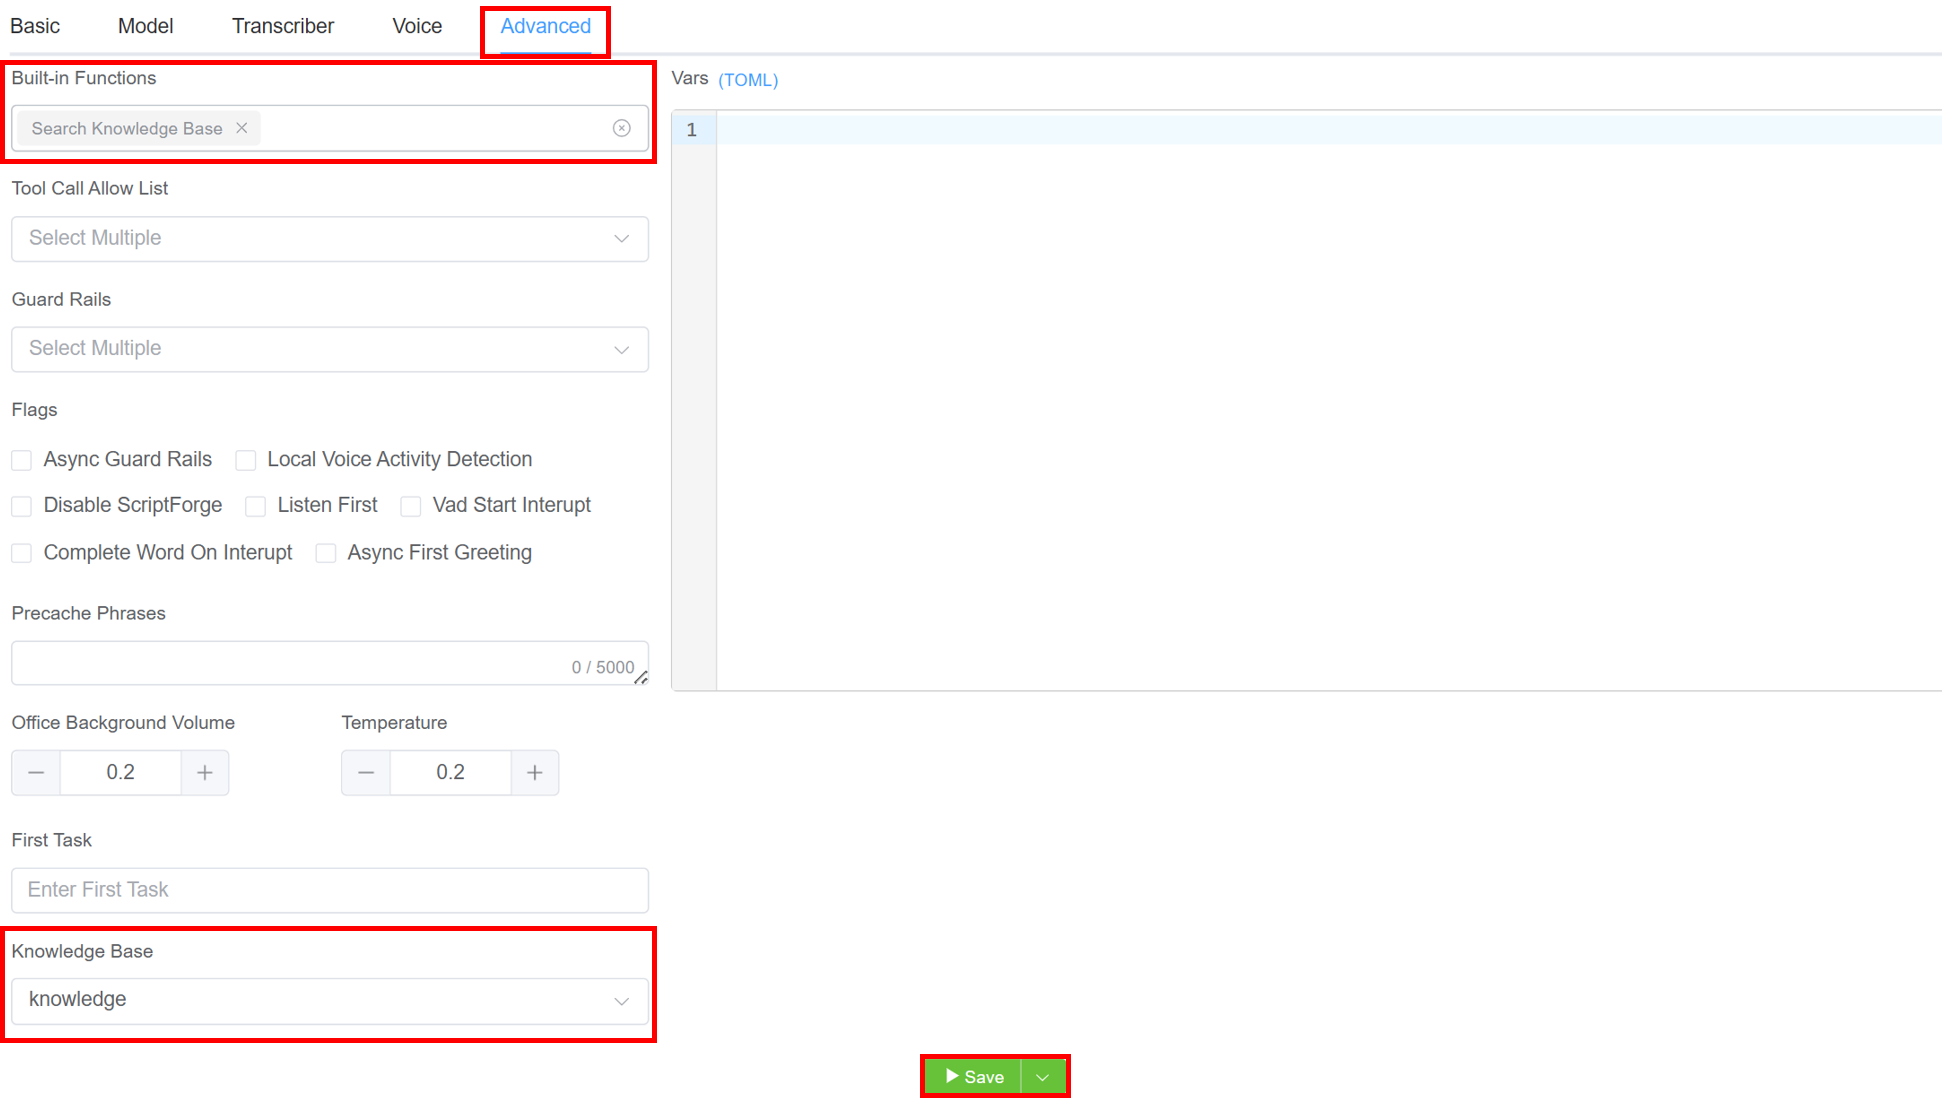Focus the Enter First Task field

click(x=330, y=890)
